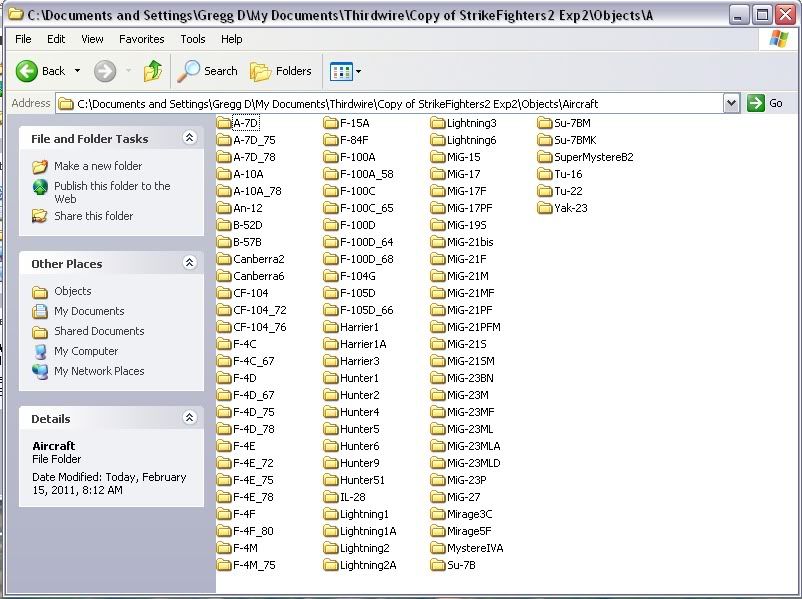This screenshot has height=599, width=802.
Task: Click the MysterelVA folder name
Action: tap(475, 548)
